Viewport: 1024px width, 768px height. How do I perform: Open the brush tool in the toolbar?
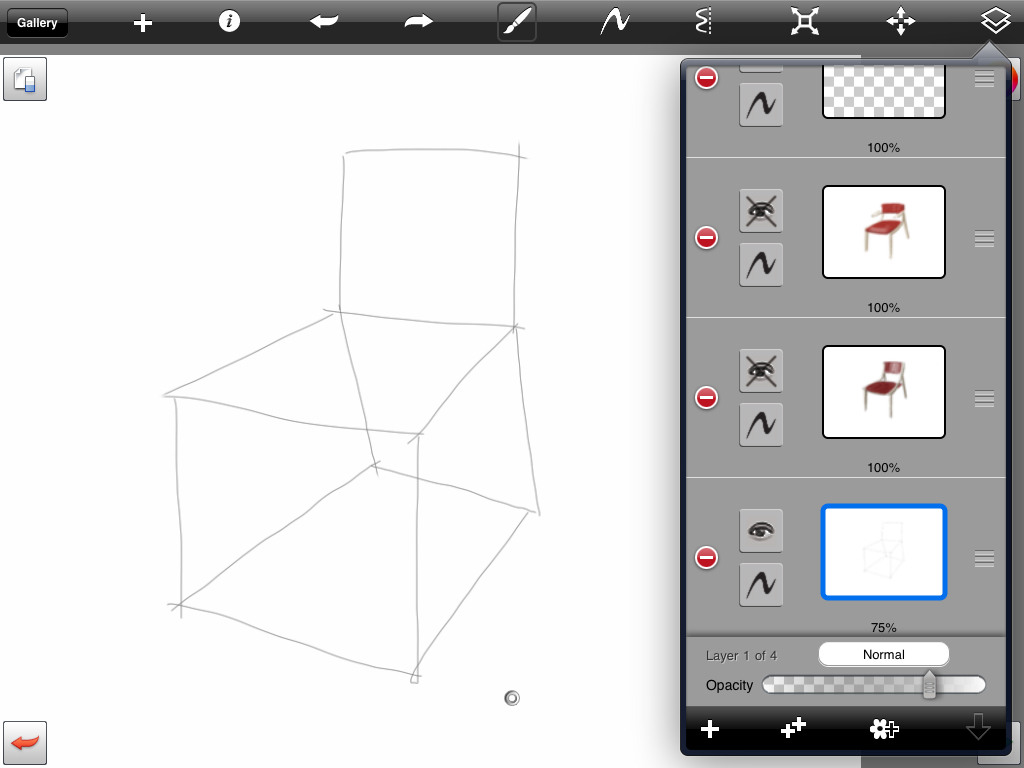click(517, 22)
